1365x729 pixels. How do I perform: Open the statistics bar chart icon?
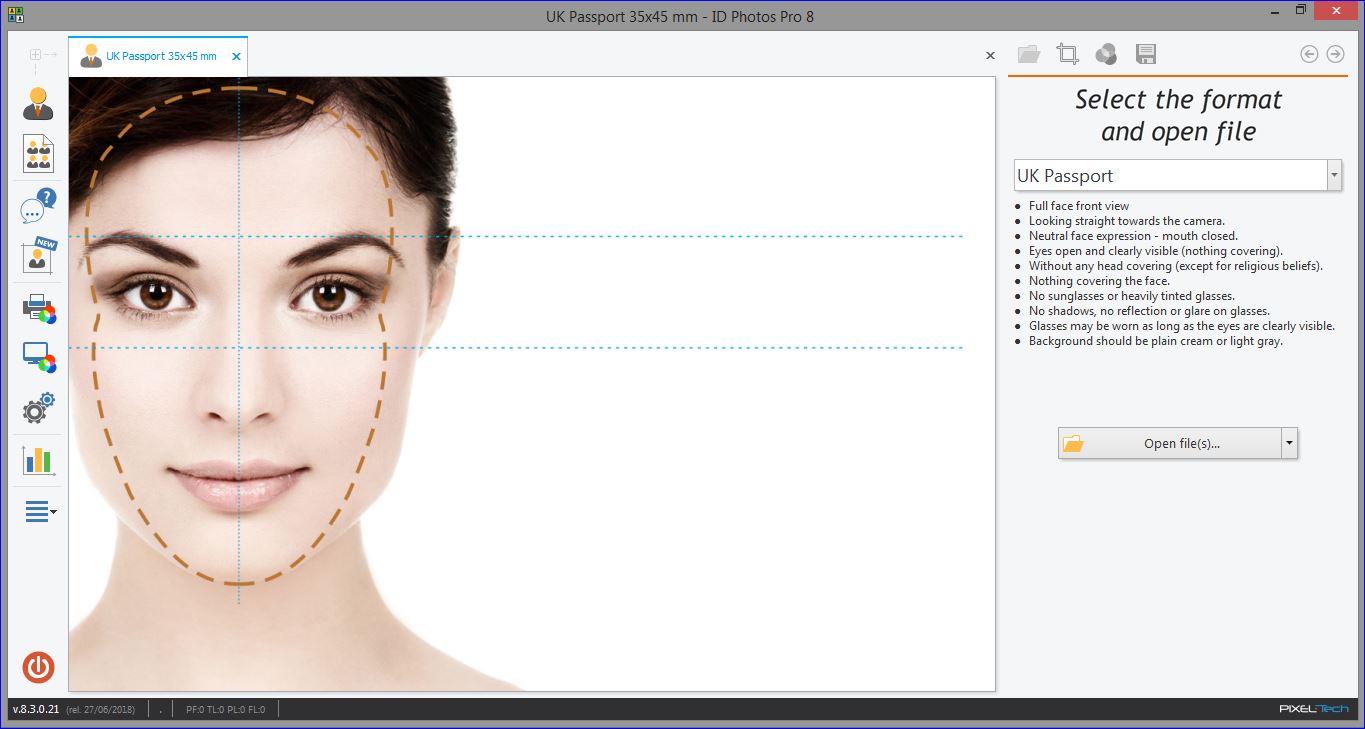[x=38, y=460]
